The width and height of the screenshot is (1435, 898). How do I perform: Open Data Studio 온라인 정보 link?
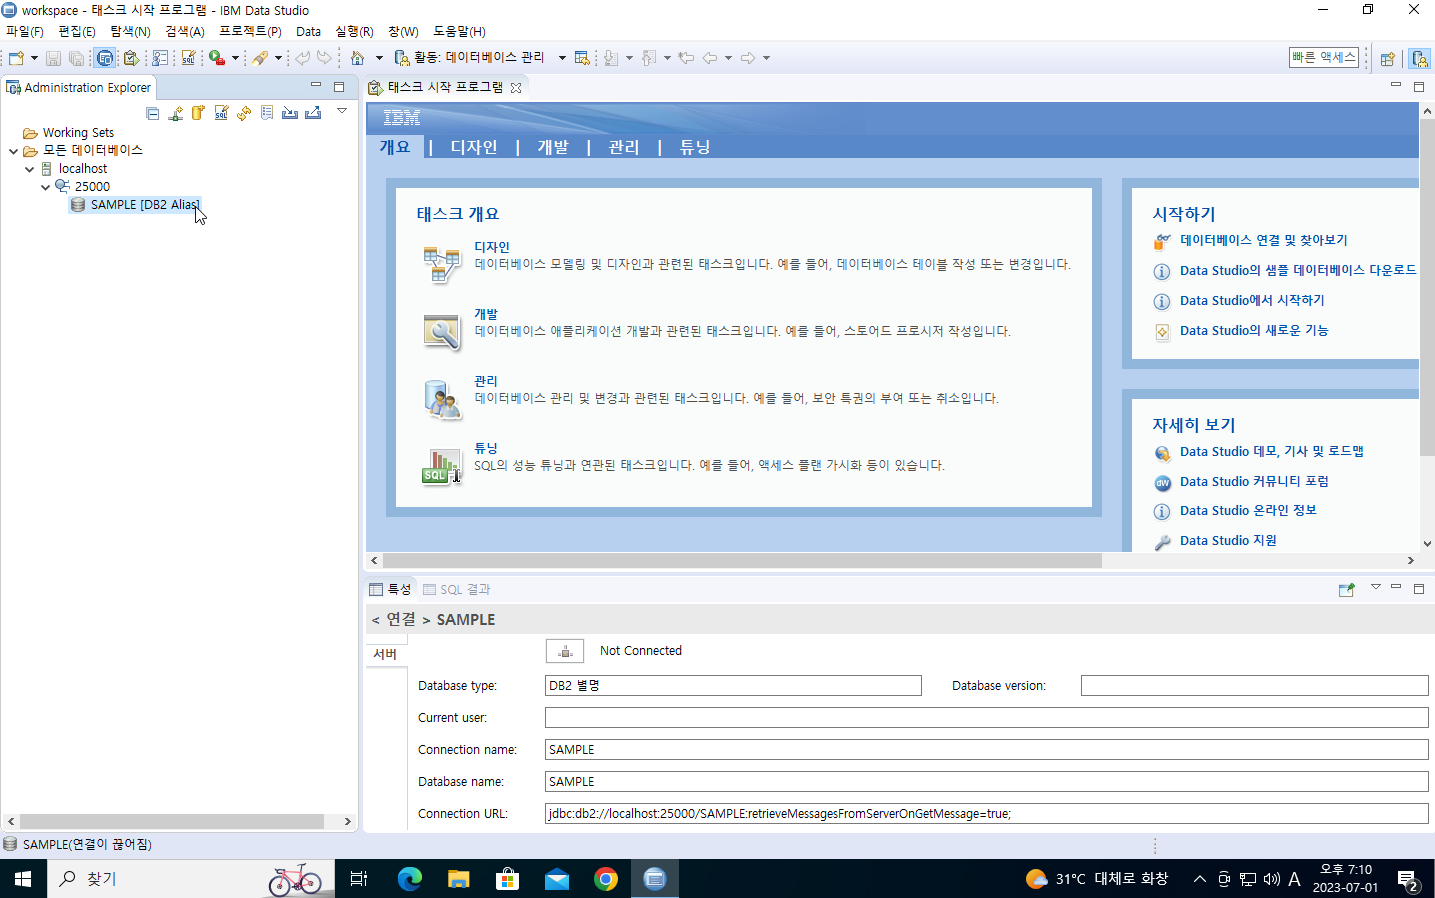click(1248, 510)
